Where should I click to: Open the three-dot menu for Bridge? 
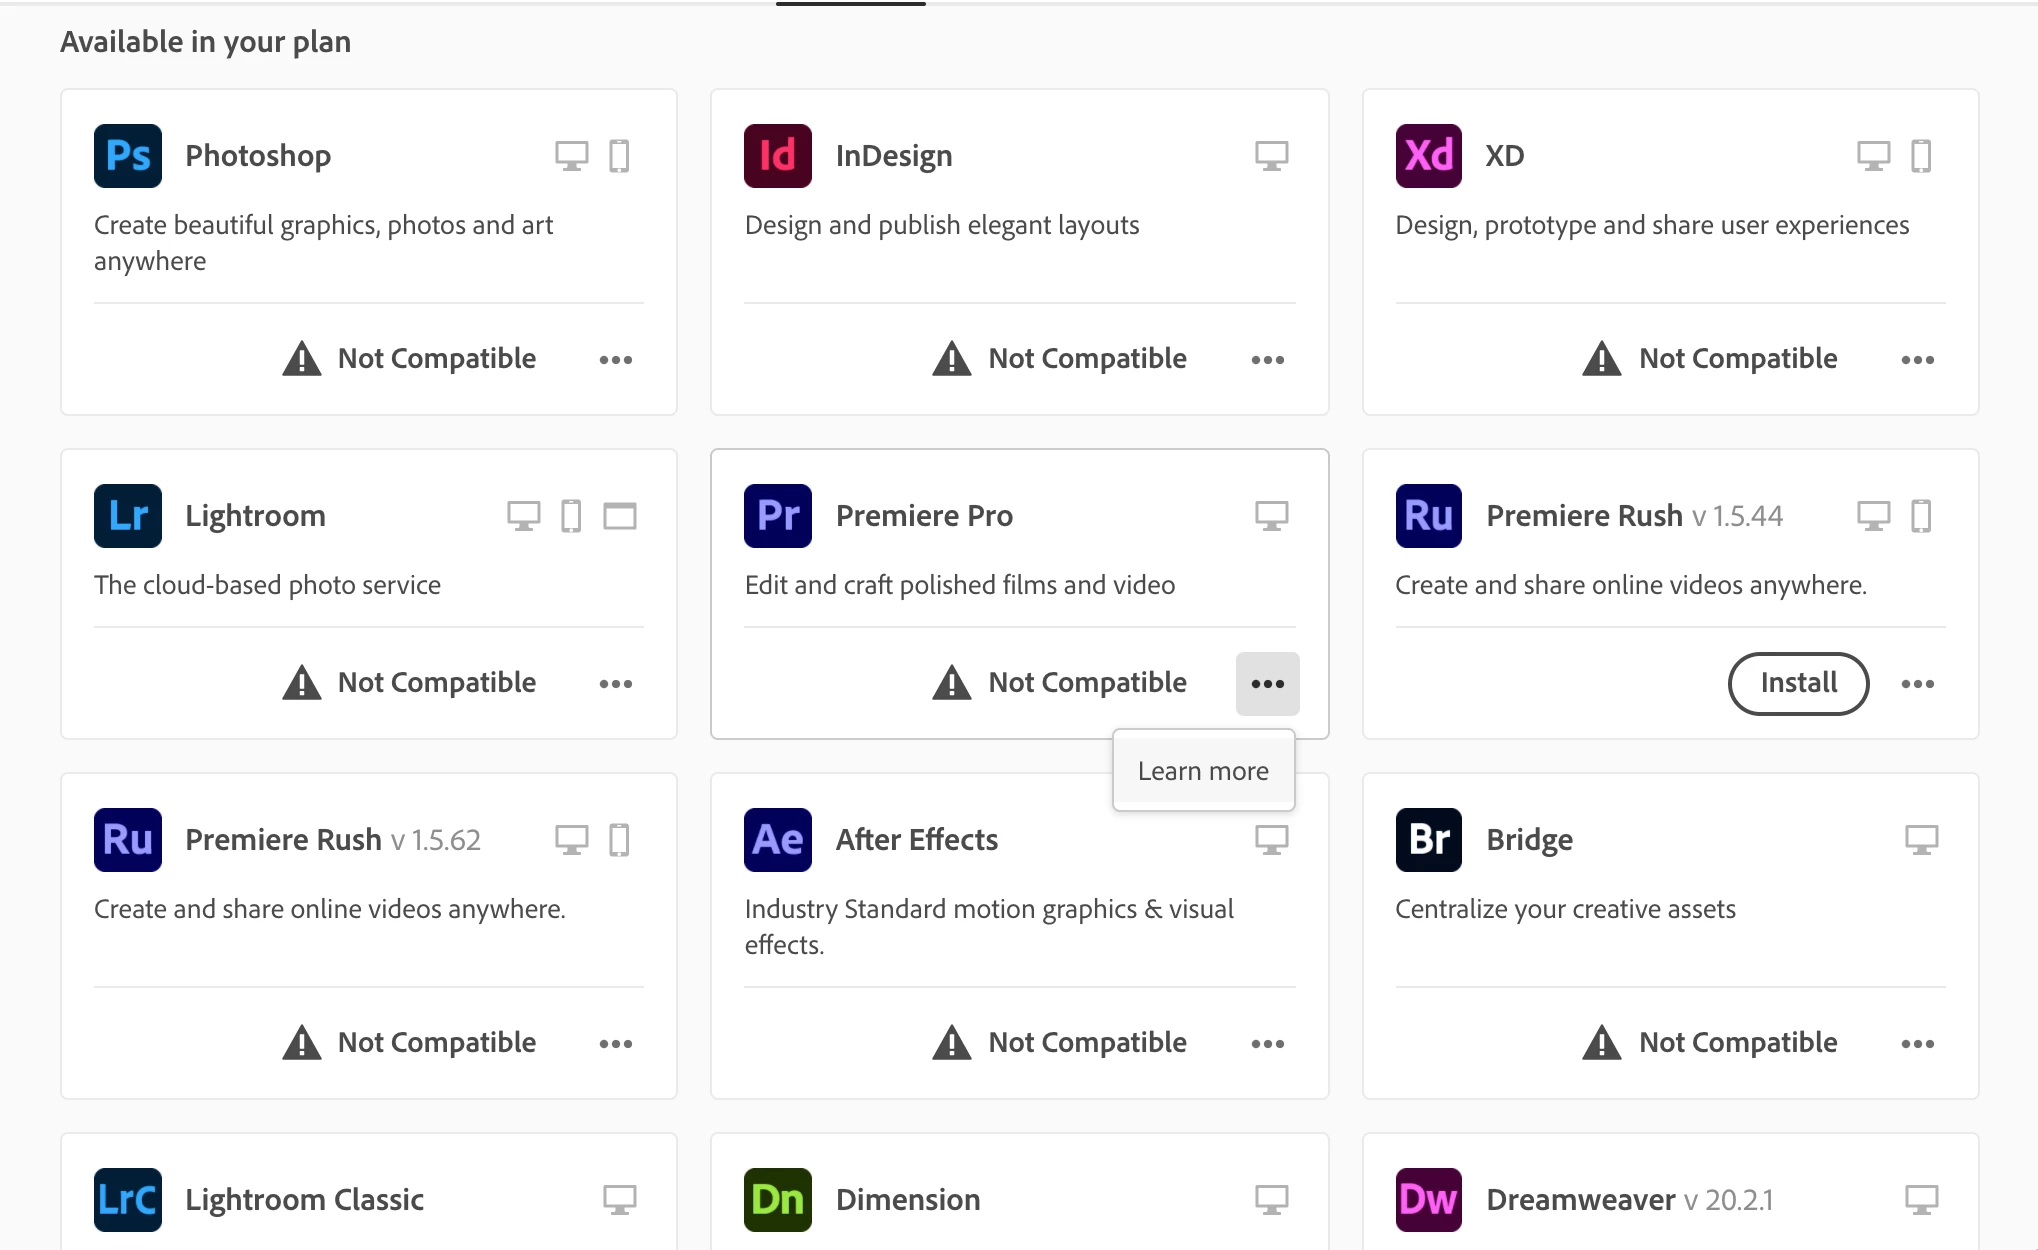point(1917,1044)
